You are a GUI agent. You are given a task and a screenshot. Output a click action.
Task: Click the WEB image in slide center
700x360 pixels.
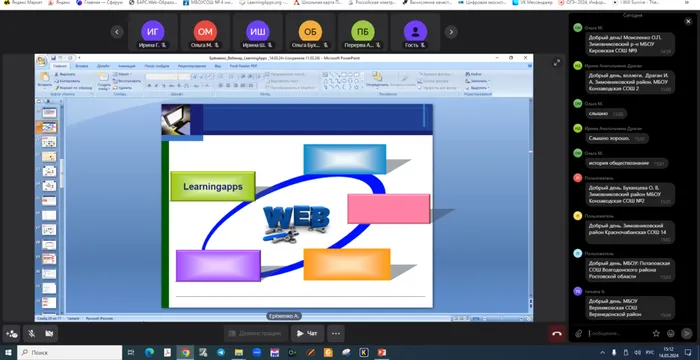(x=296, y=223)
